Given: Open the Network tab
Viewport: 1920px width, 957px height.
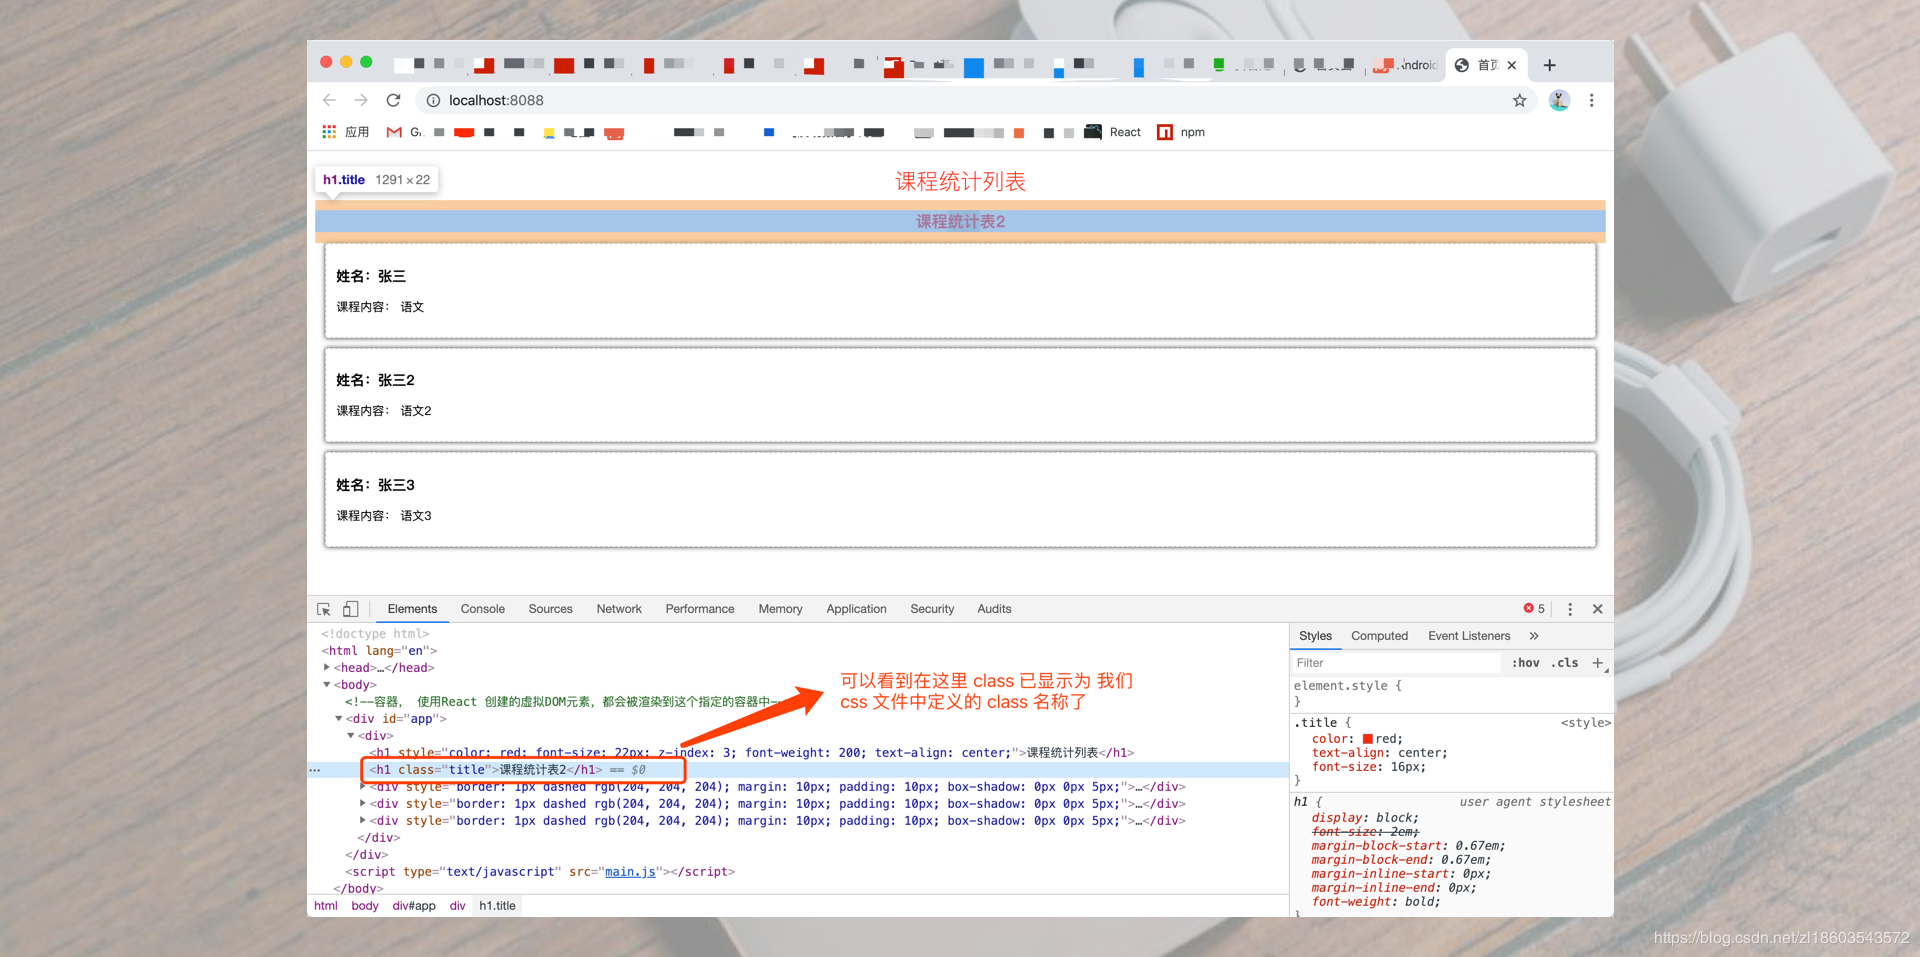Looking at the screenshot, I should click(x=619, y=609).
